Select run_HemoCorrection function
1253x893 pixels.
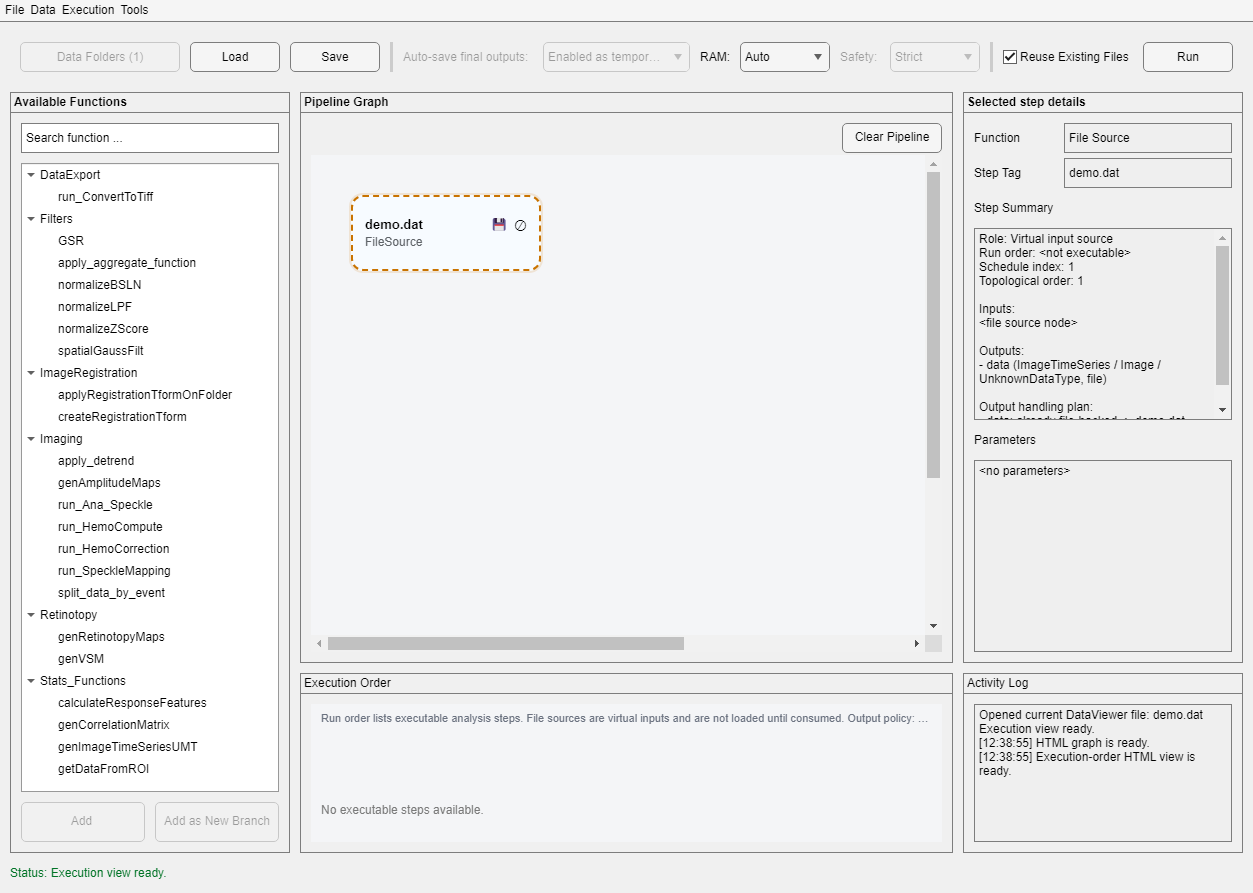click(114, 549)
